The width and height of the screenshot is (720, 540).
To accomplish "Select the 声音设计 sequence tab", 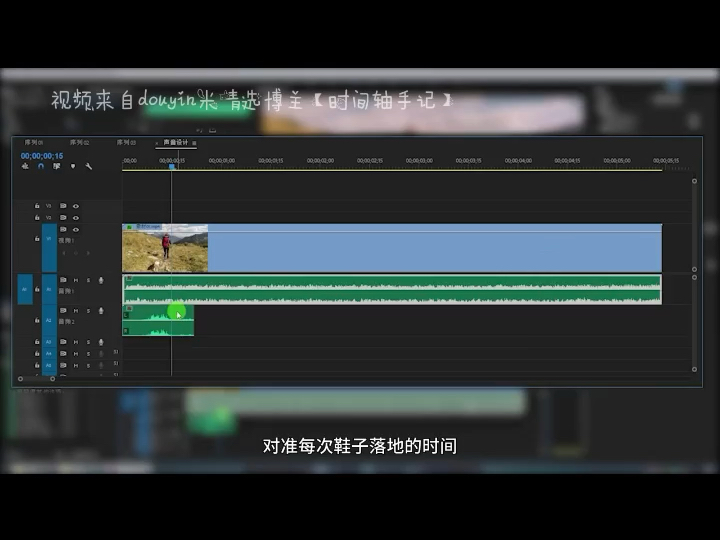I will click(x=176, y=143).
